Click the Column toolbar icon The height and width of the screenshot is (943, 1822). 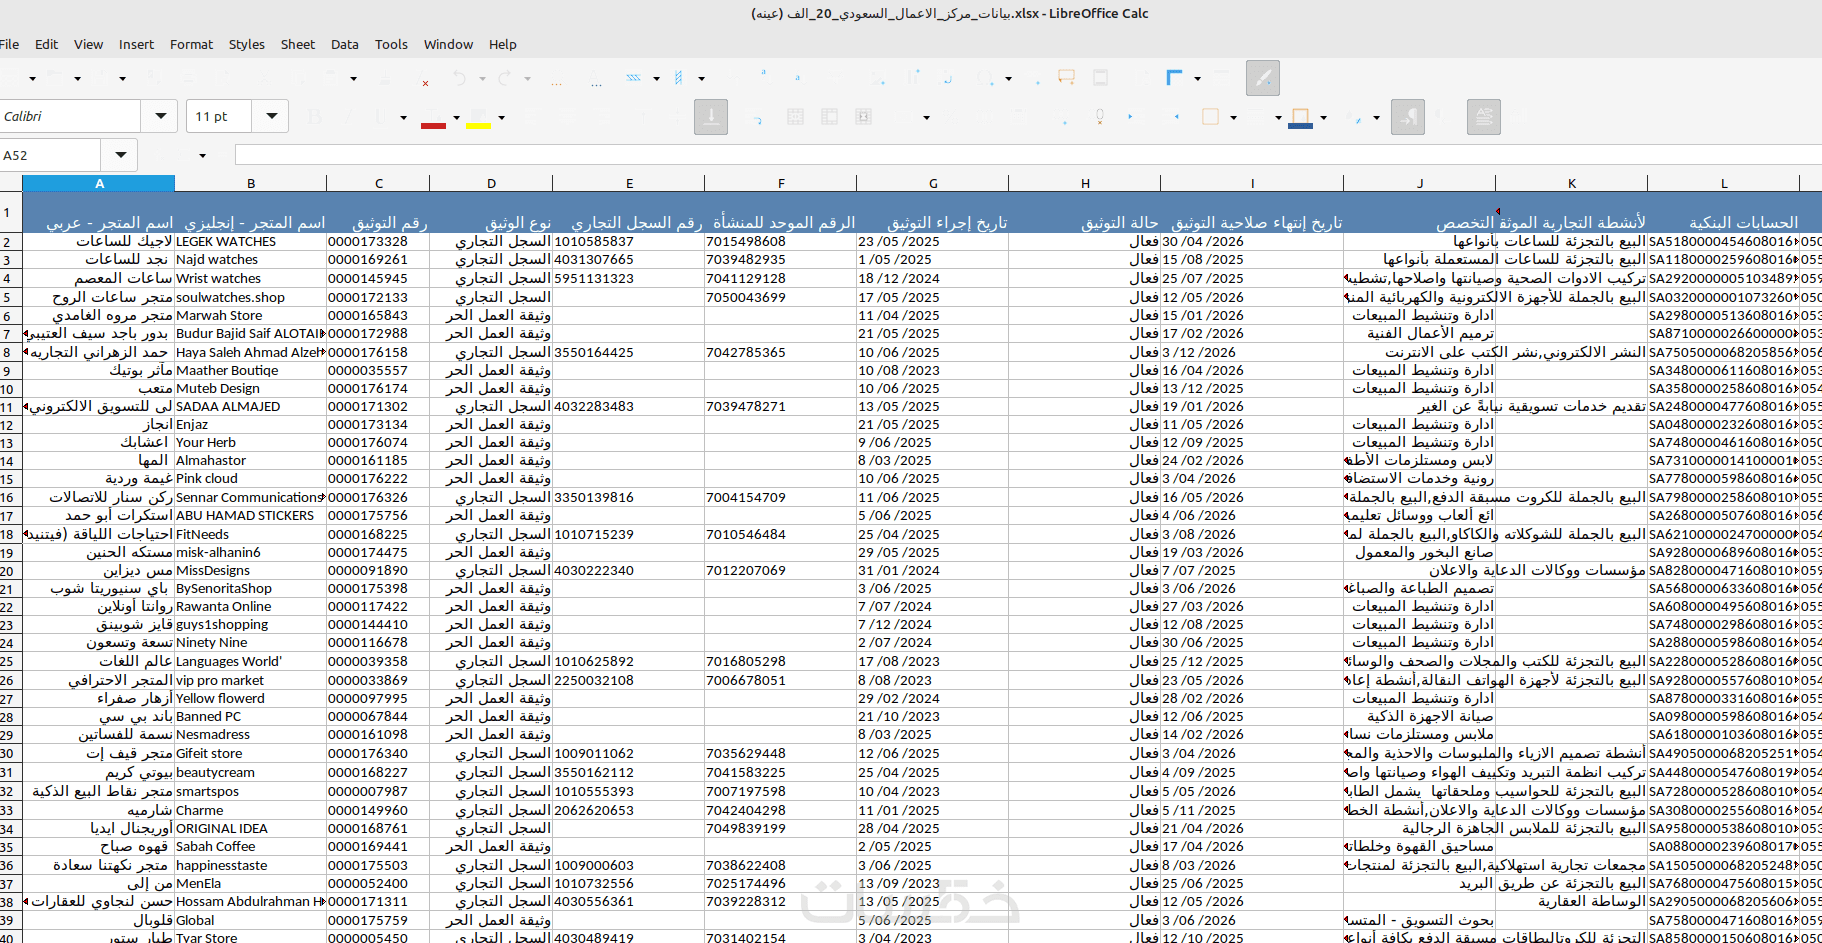point(679,78)
